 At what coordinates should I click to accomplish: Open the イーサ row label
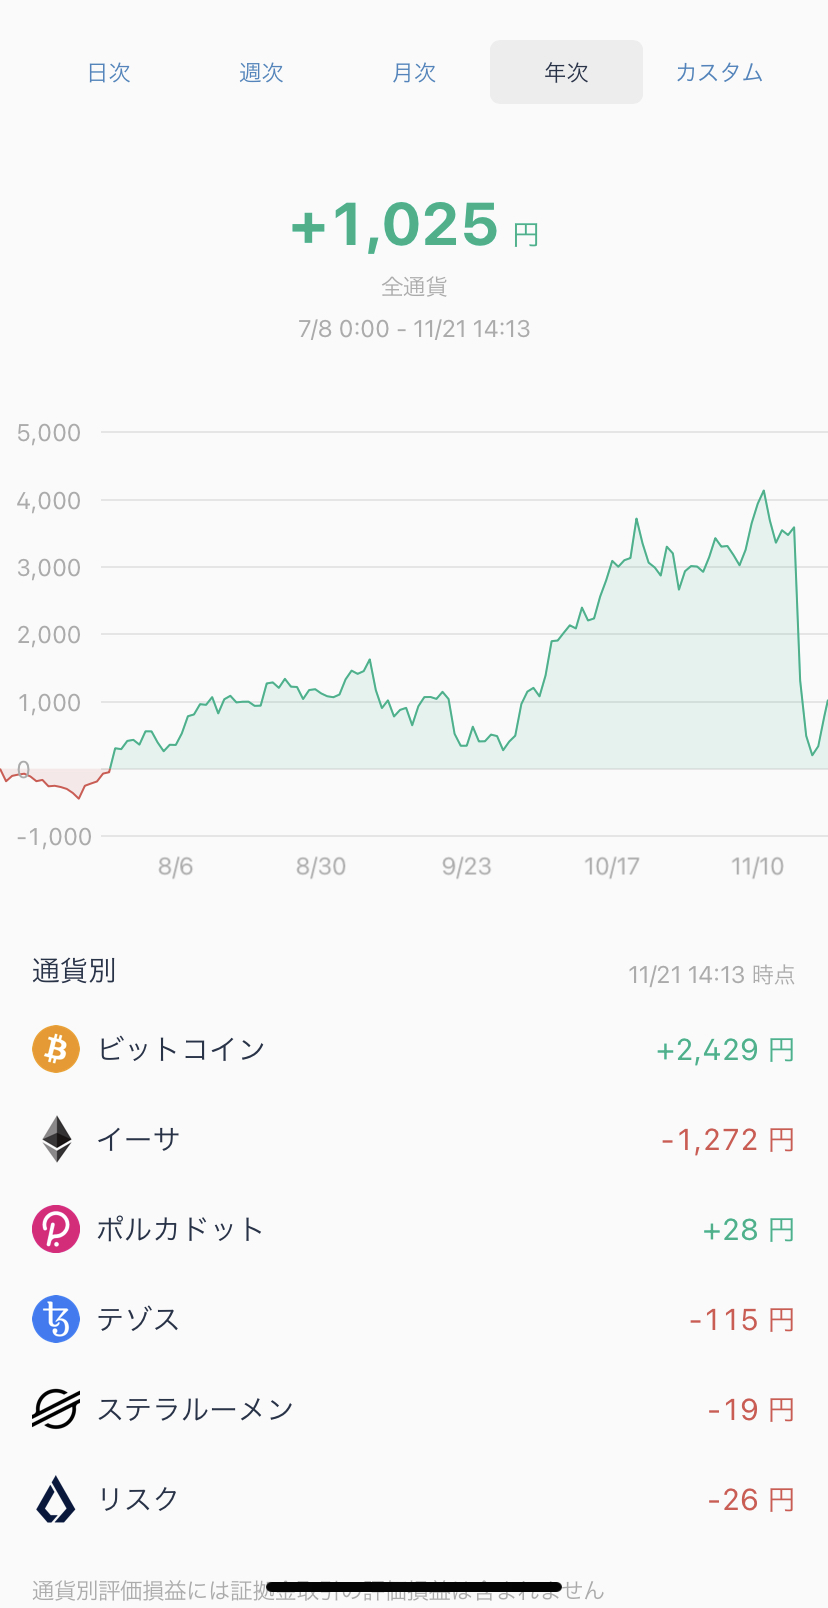click(x=138, y=1139)
